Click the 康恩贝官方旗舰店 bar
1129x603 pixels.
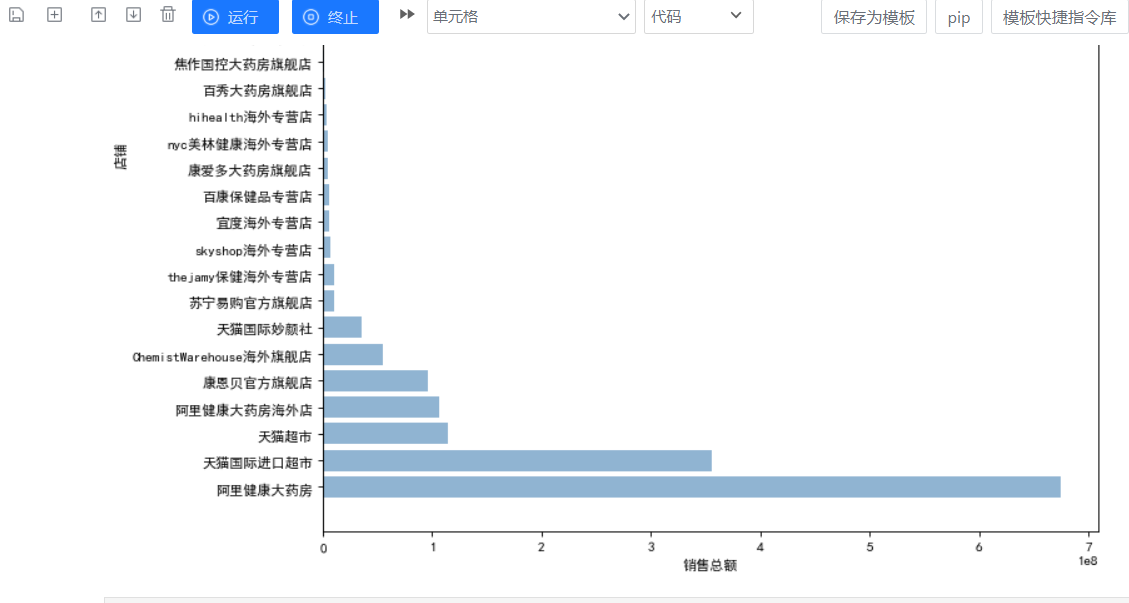coord(376,381)
